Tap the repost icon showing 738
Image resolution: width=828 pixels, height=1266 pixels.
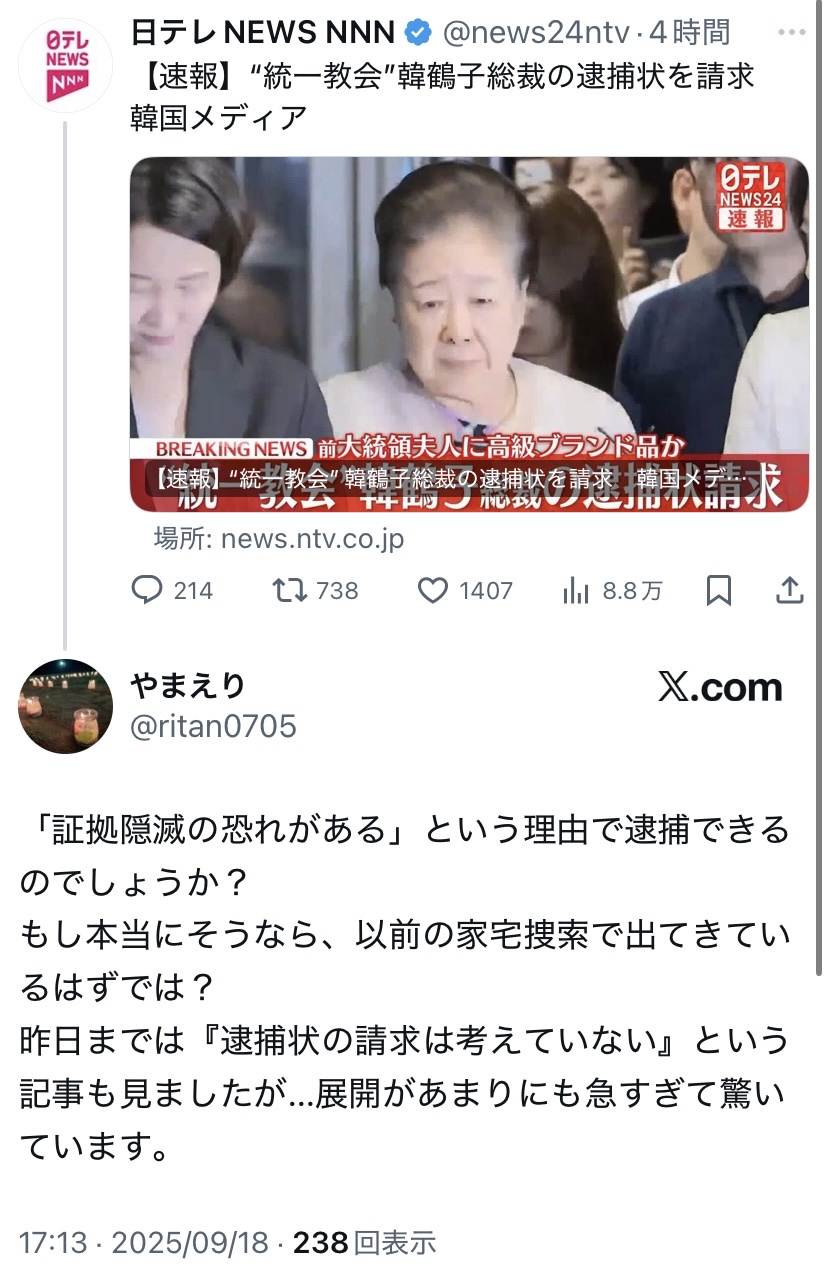coord(291,590)
